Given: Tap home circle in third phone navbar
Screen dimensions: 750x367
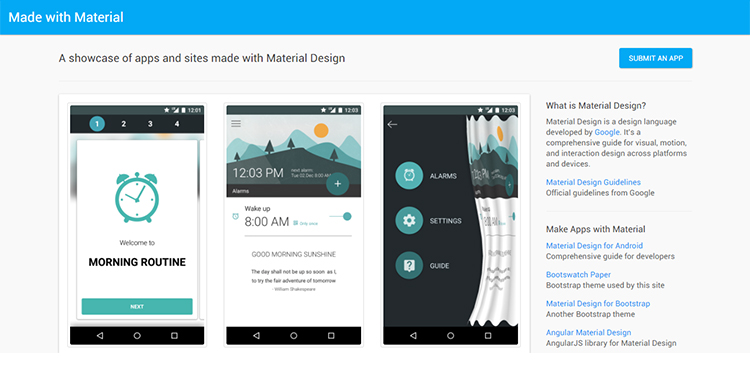Looking at the screenshot, I should coord(451,336).
